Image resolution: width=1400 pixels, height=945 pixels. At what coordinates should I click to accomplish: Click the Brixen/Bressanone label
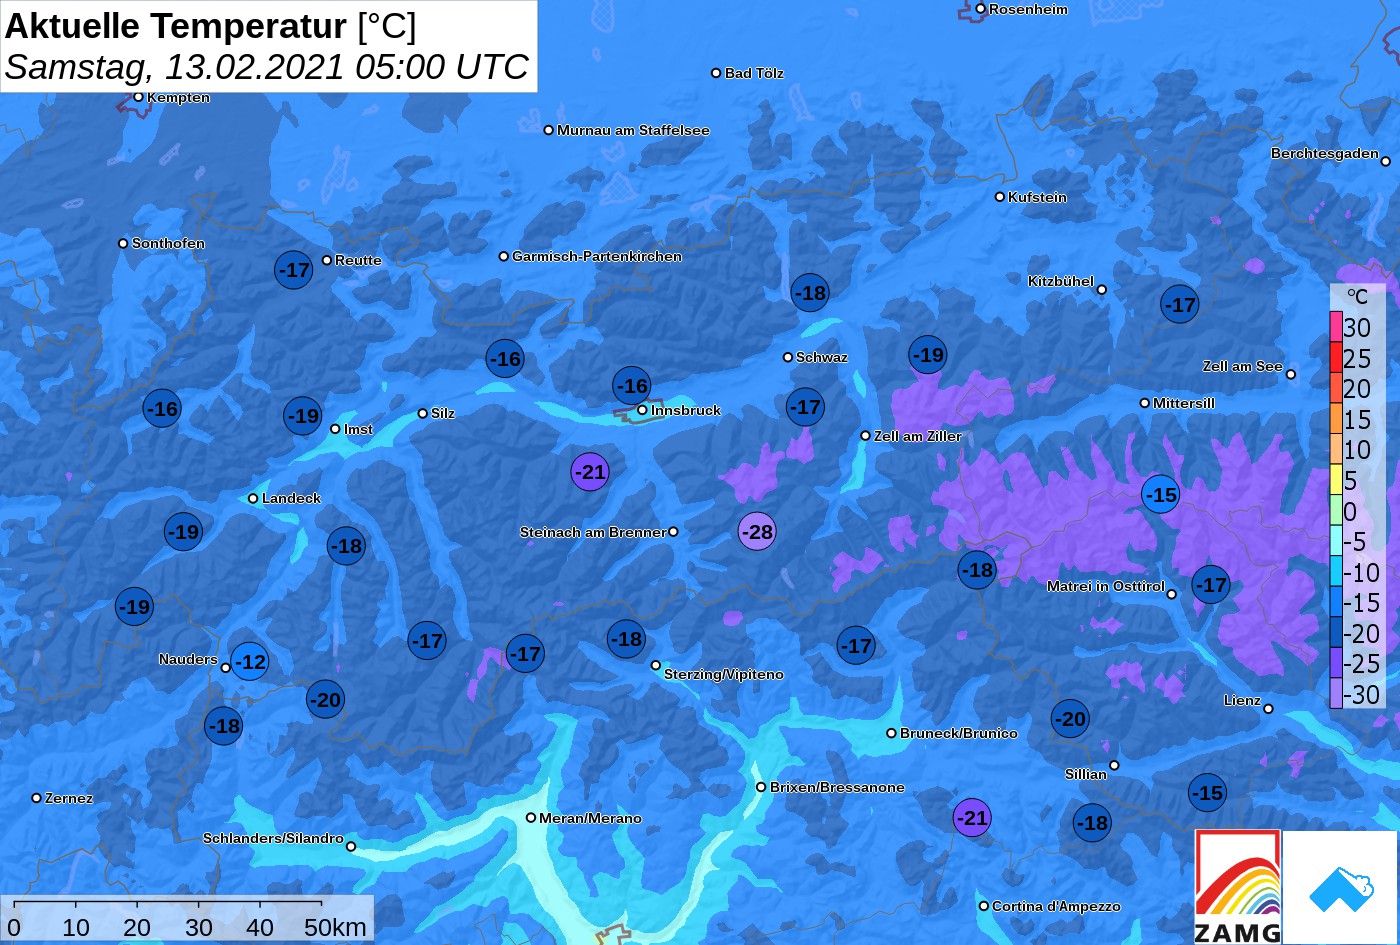[837, 787]
